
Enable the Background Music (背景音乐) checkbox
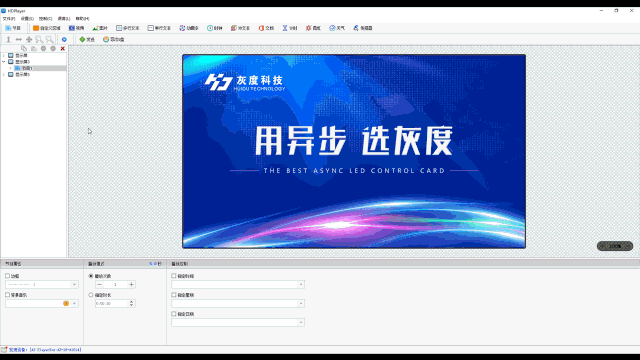click(7, 295)
